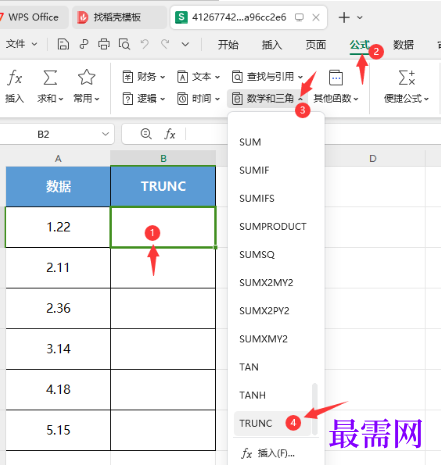Select column D header

coord(373,158)
